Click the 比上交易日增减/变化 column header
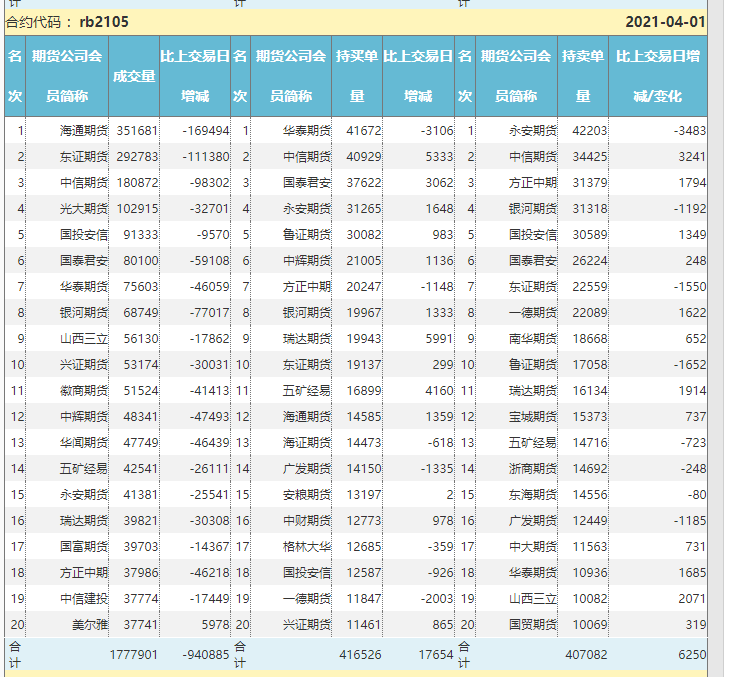The image size is (736, 677). [657, 77]
